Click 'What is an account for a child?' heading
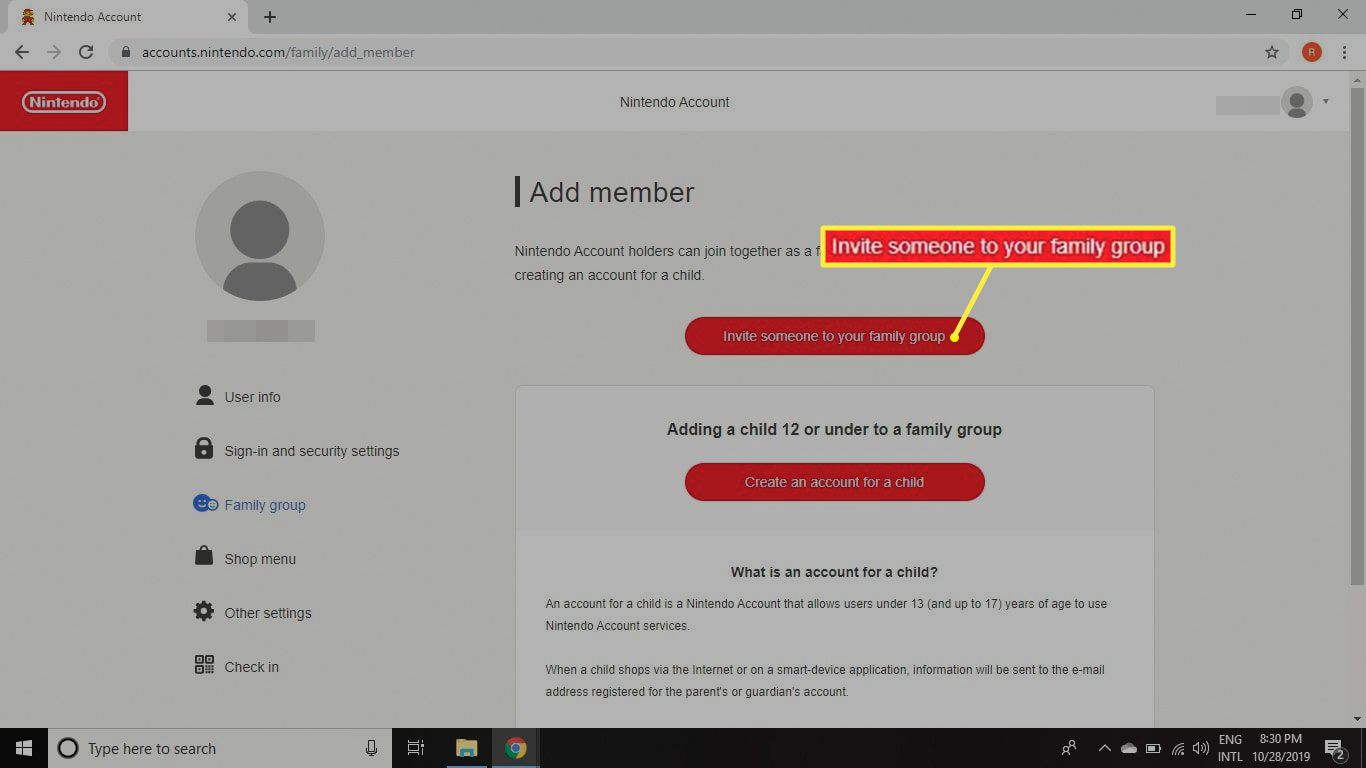 tap(834, 572)
